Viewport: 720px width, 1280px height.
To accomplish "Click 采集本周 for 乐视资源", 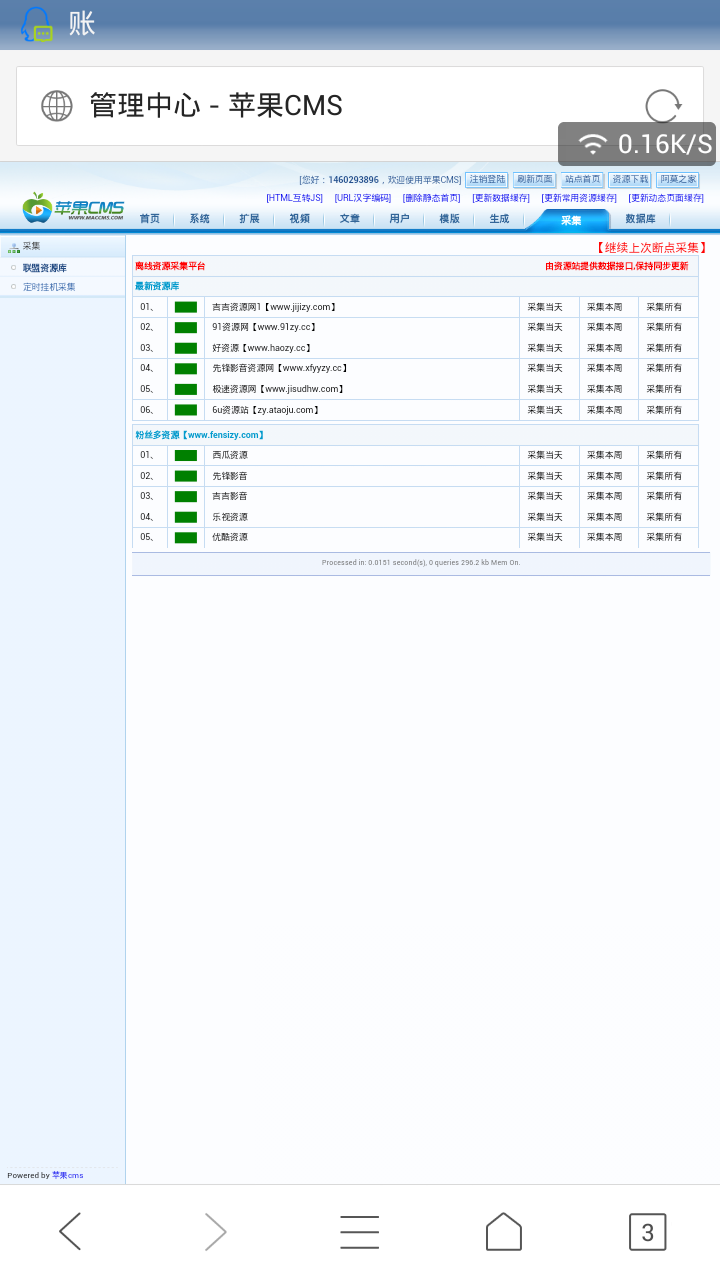I will tap(604, 517).
